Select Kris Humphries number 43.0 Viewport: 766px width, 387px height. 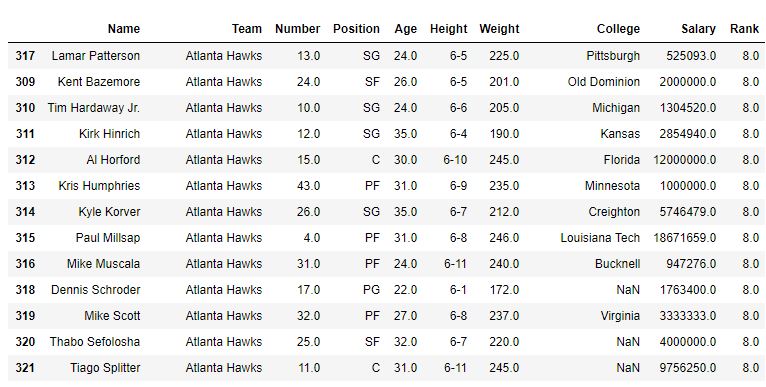(308, 186)
